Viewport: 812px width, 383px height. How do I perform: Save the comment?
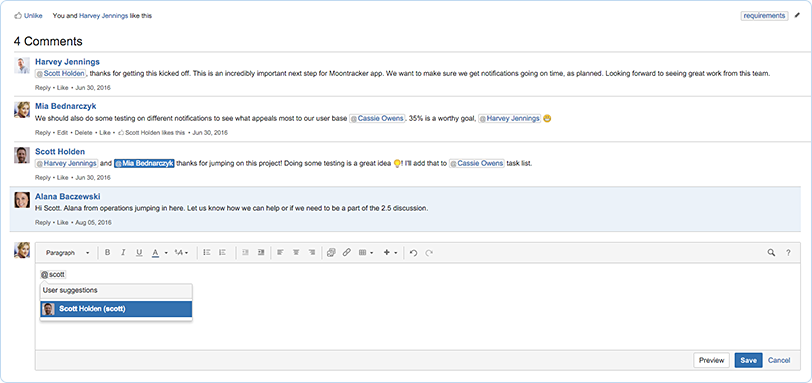click(748, 360)
